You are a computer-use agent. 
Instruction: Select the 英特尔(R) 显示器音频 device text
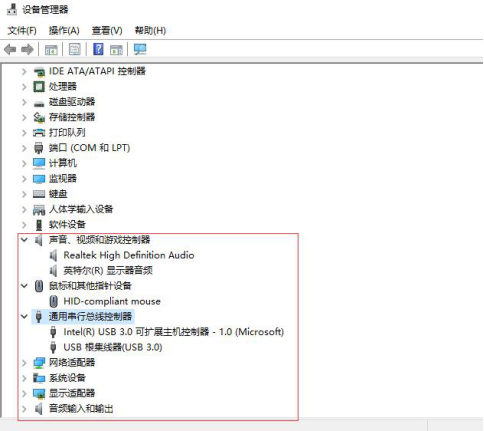click(x=108, y=271)
